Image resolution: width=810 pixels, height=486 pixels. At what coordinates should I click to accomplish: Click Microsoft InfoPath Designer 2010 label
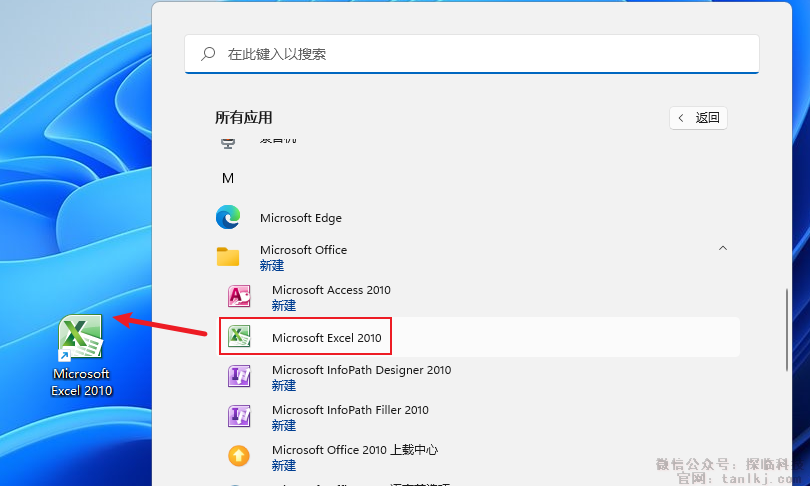(x=362, y=370)
